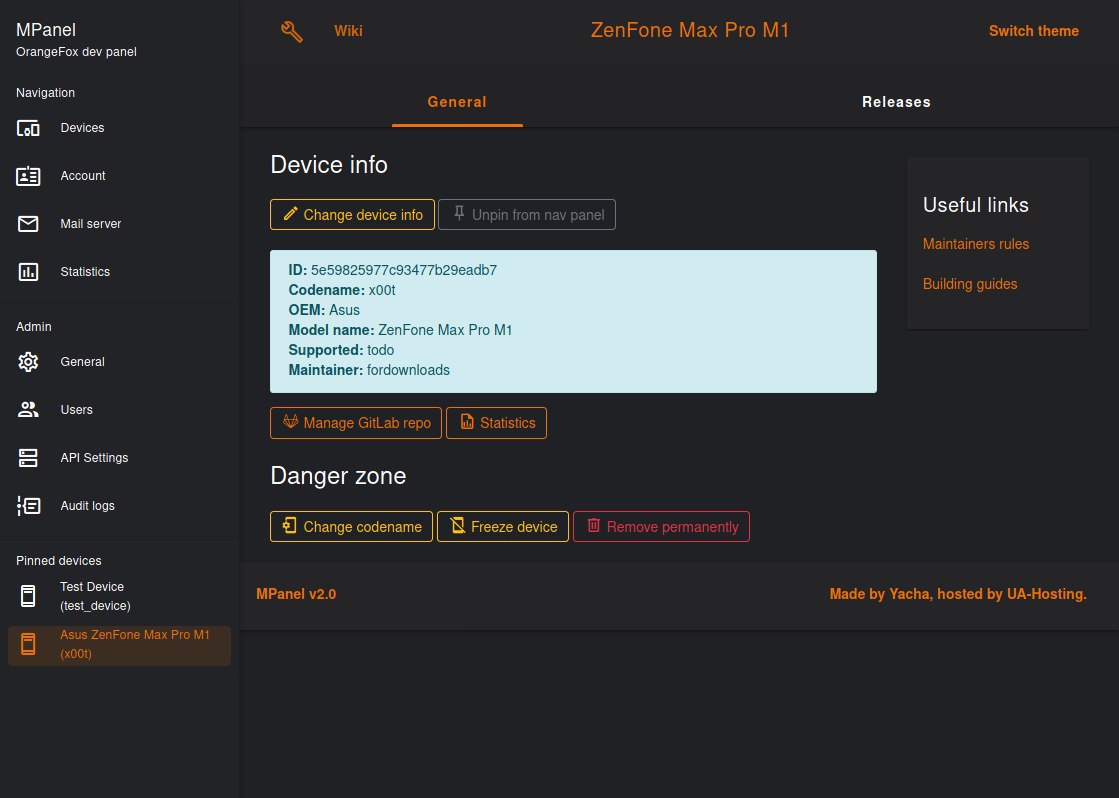This screenshot has height=798, width=1119.
Task: Click Switch theme
Action: pyautogui.click(x=1033, y=31)
